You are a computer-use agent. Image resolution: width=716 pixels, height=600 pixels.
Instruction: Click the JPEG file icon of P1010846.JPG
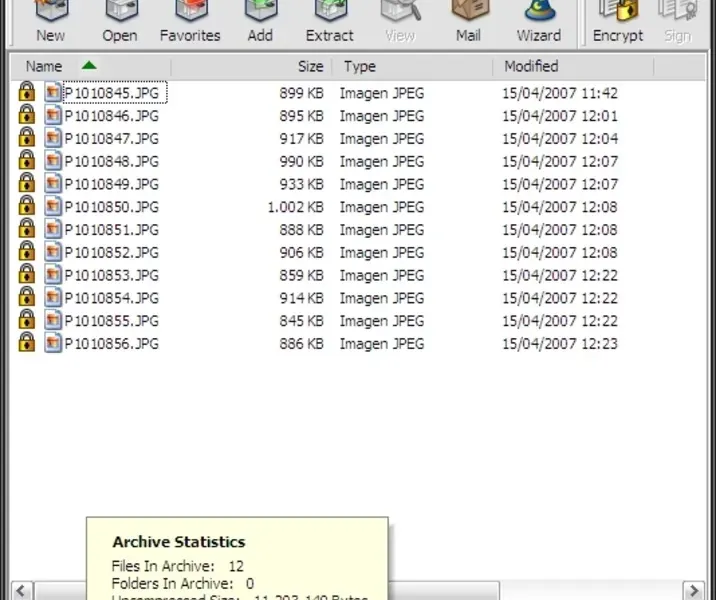click(53, 115)
